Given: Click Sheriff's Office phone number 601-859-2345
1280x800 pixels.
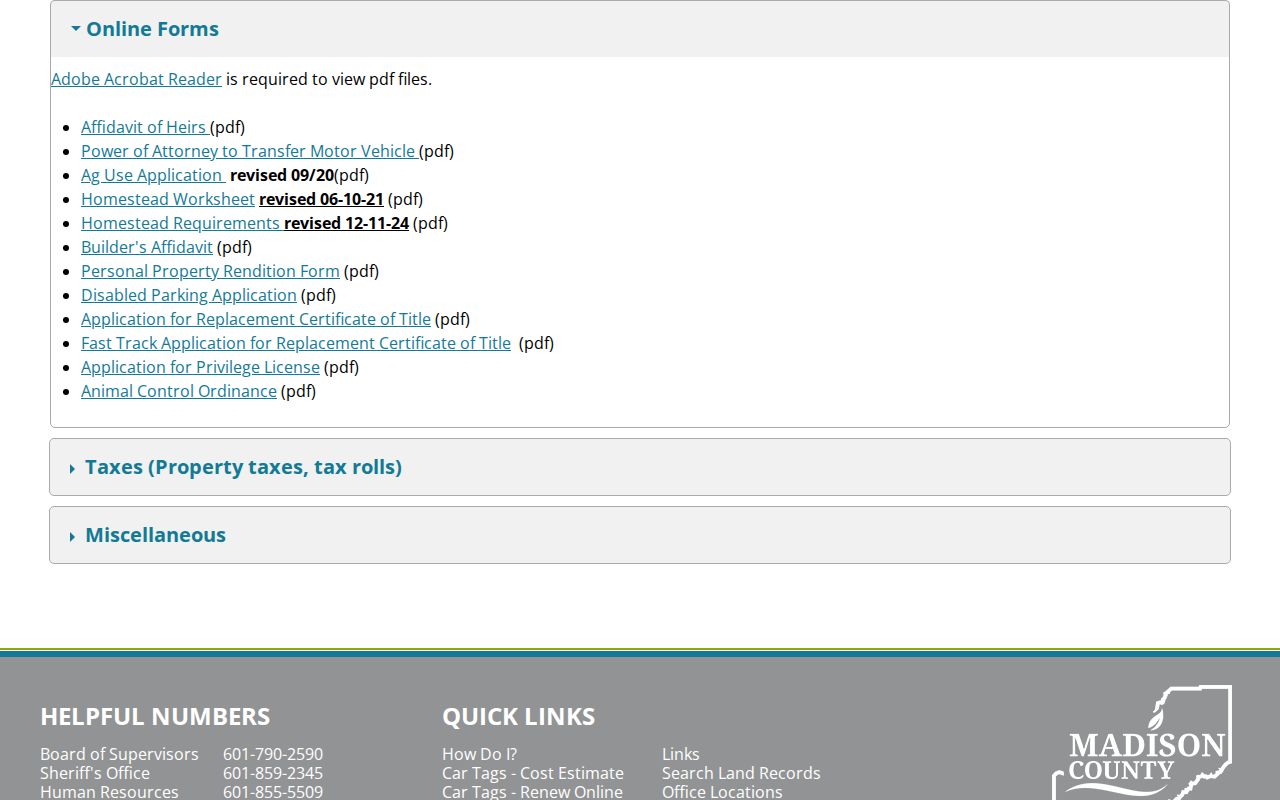Looking at the screenshot, I should 273,773.
